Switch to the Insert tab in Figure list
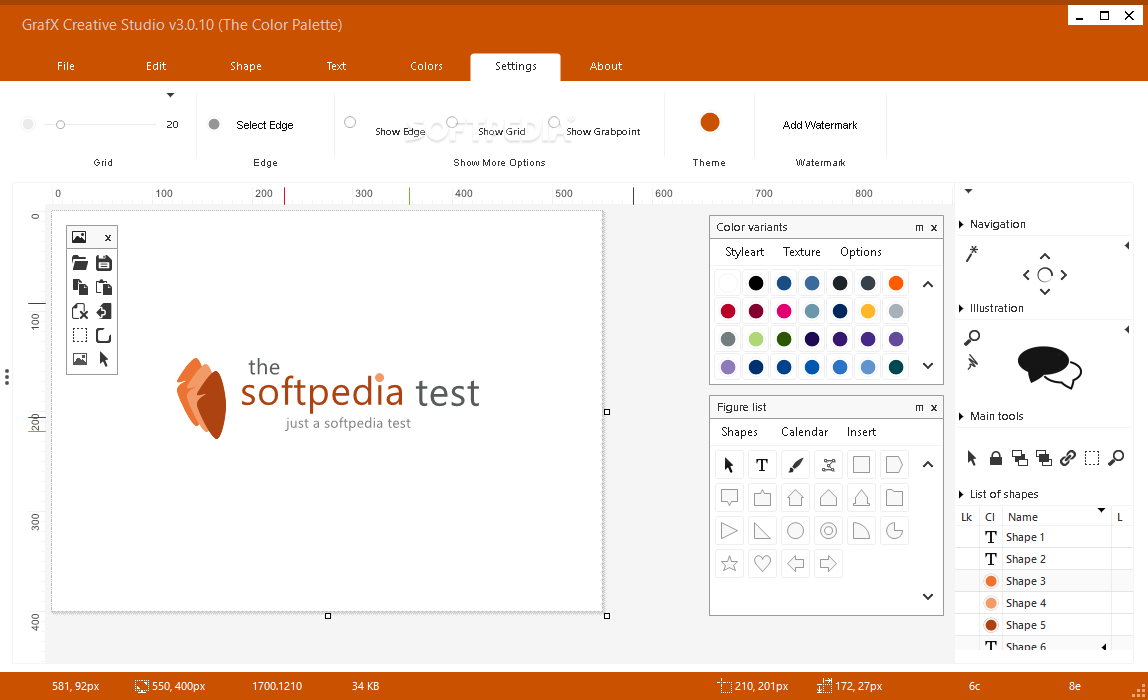Screen dimensions: 1148x700 coord(862,432)
